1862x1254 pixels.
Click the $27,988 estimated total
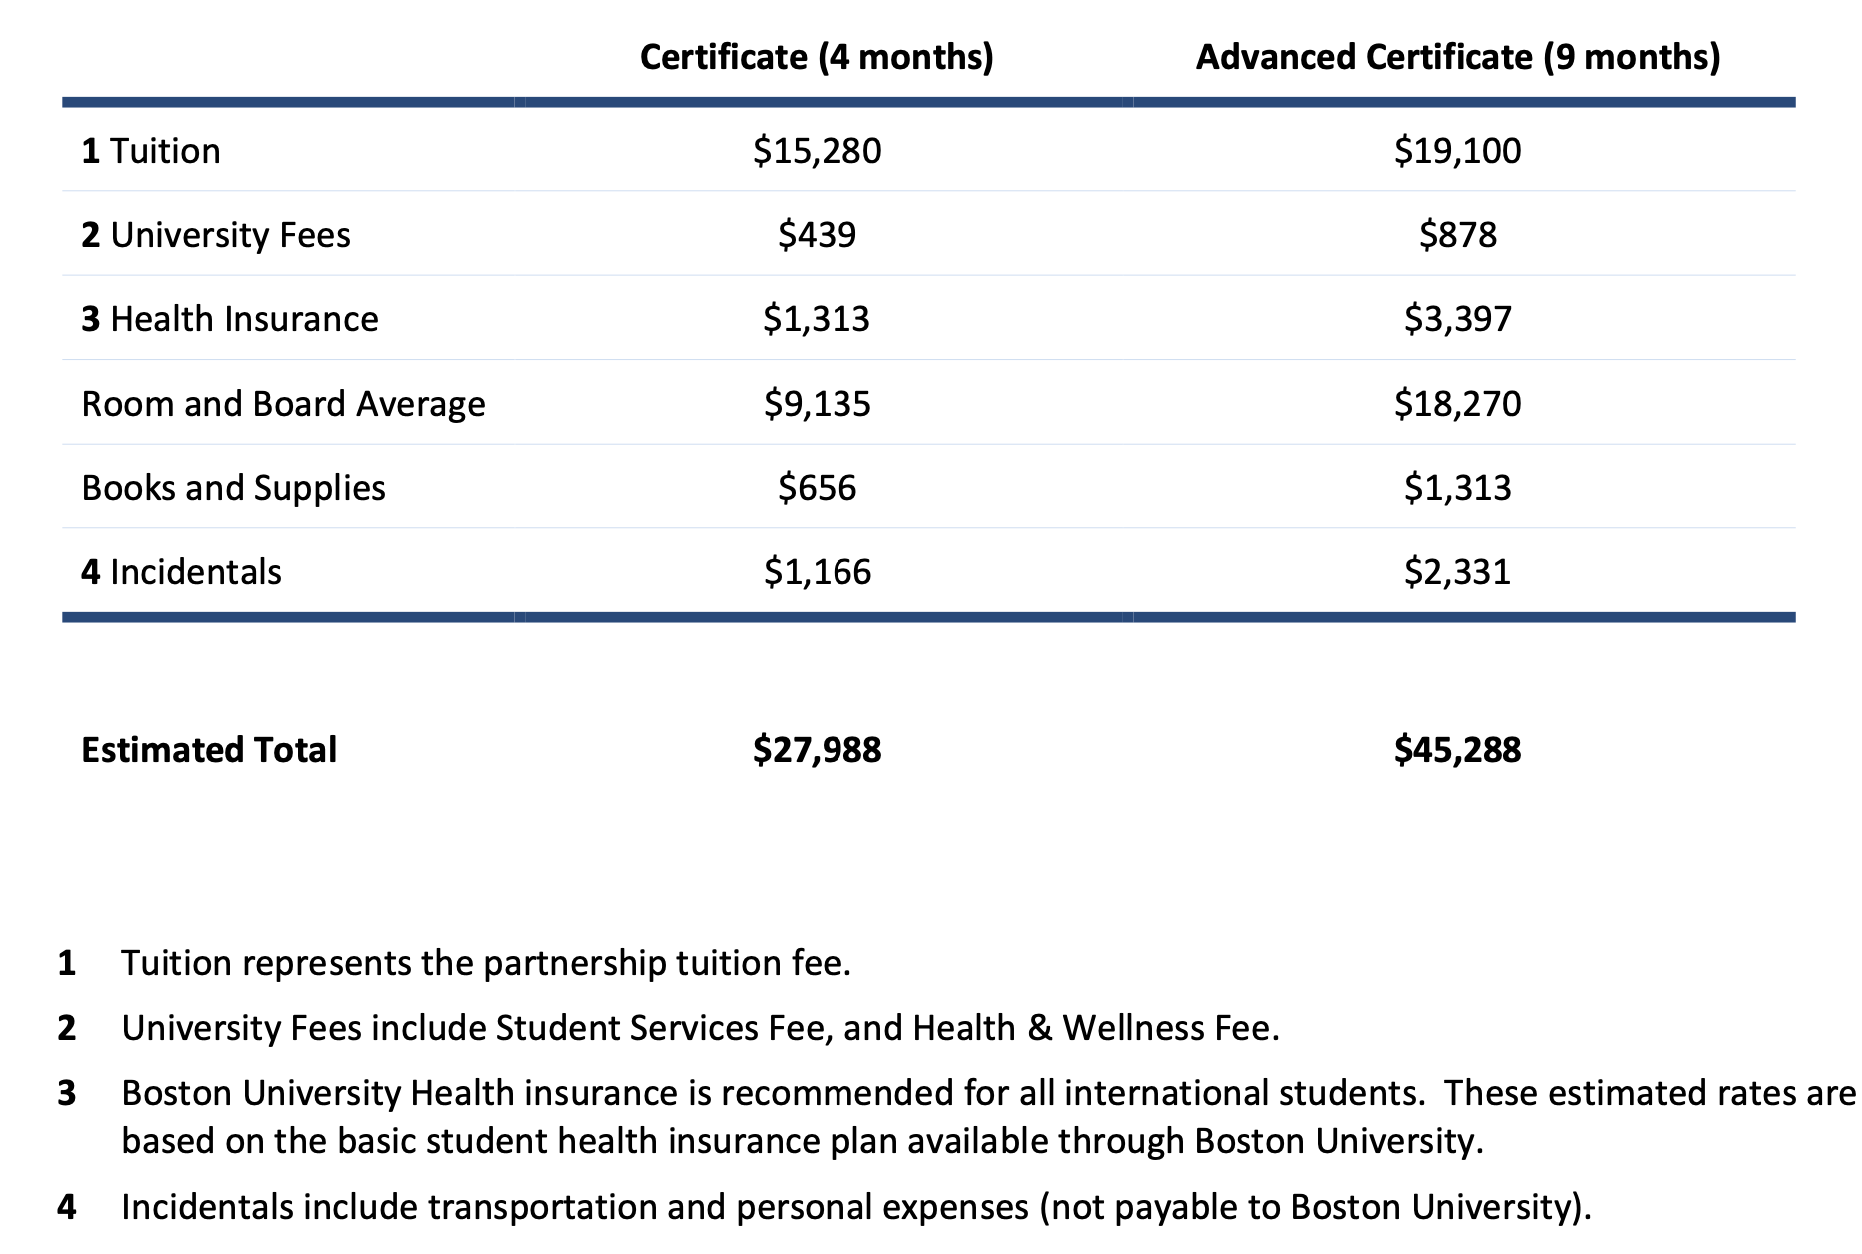[x=817, y=750]
